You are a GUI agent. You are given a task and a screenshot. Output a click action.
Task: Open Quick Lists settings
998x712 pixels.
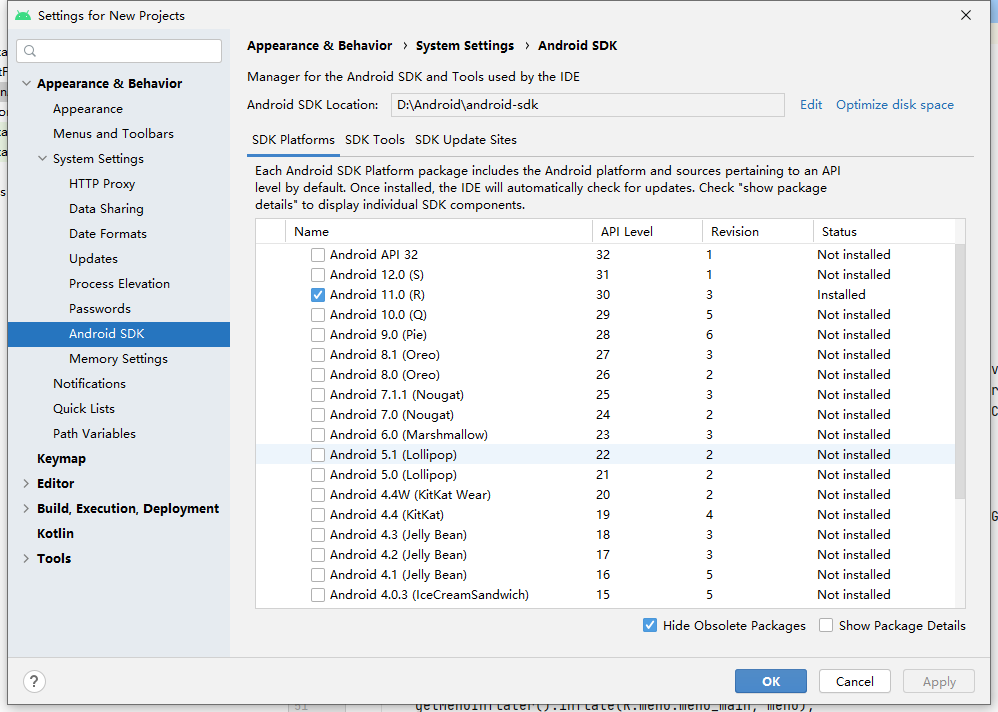(83, 408)
